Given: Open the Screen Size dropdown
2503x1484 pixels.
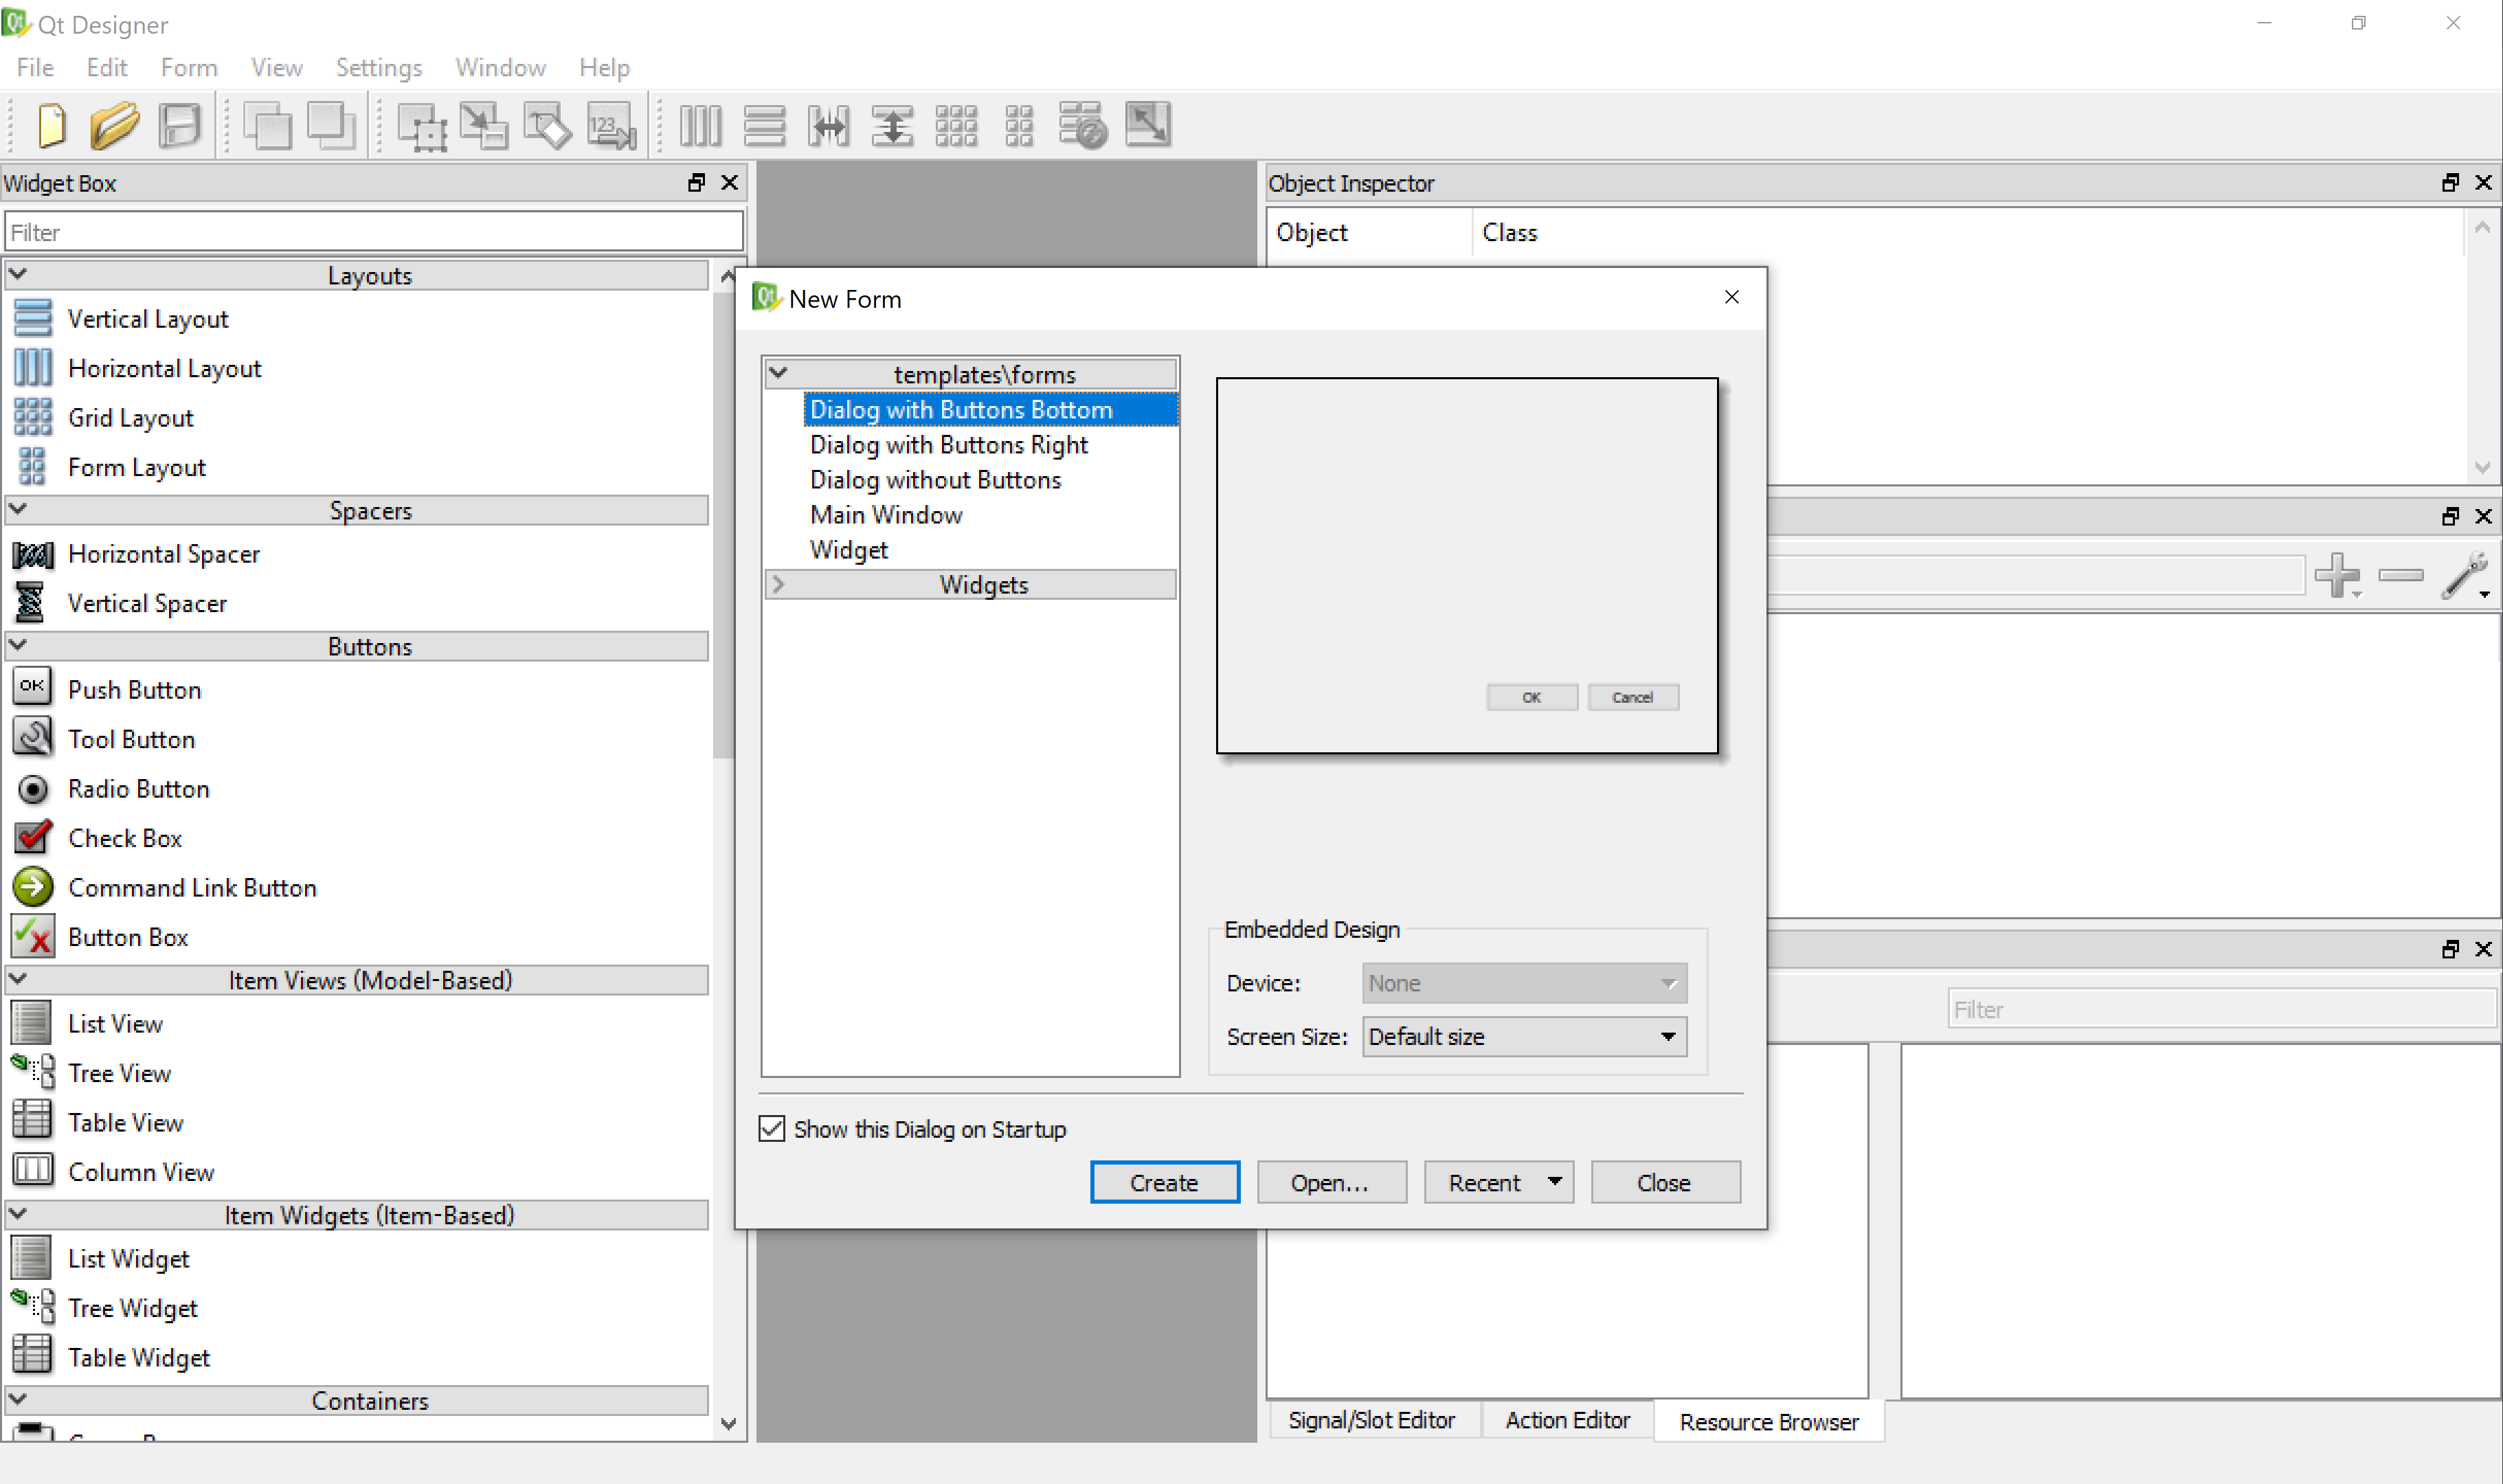Looking at the screenshot, I should (1524, 1037).
